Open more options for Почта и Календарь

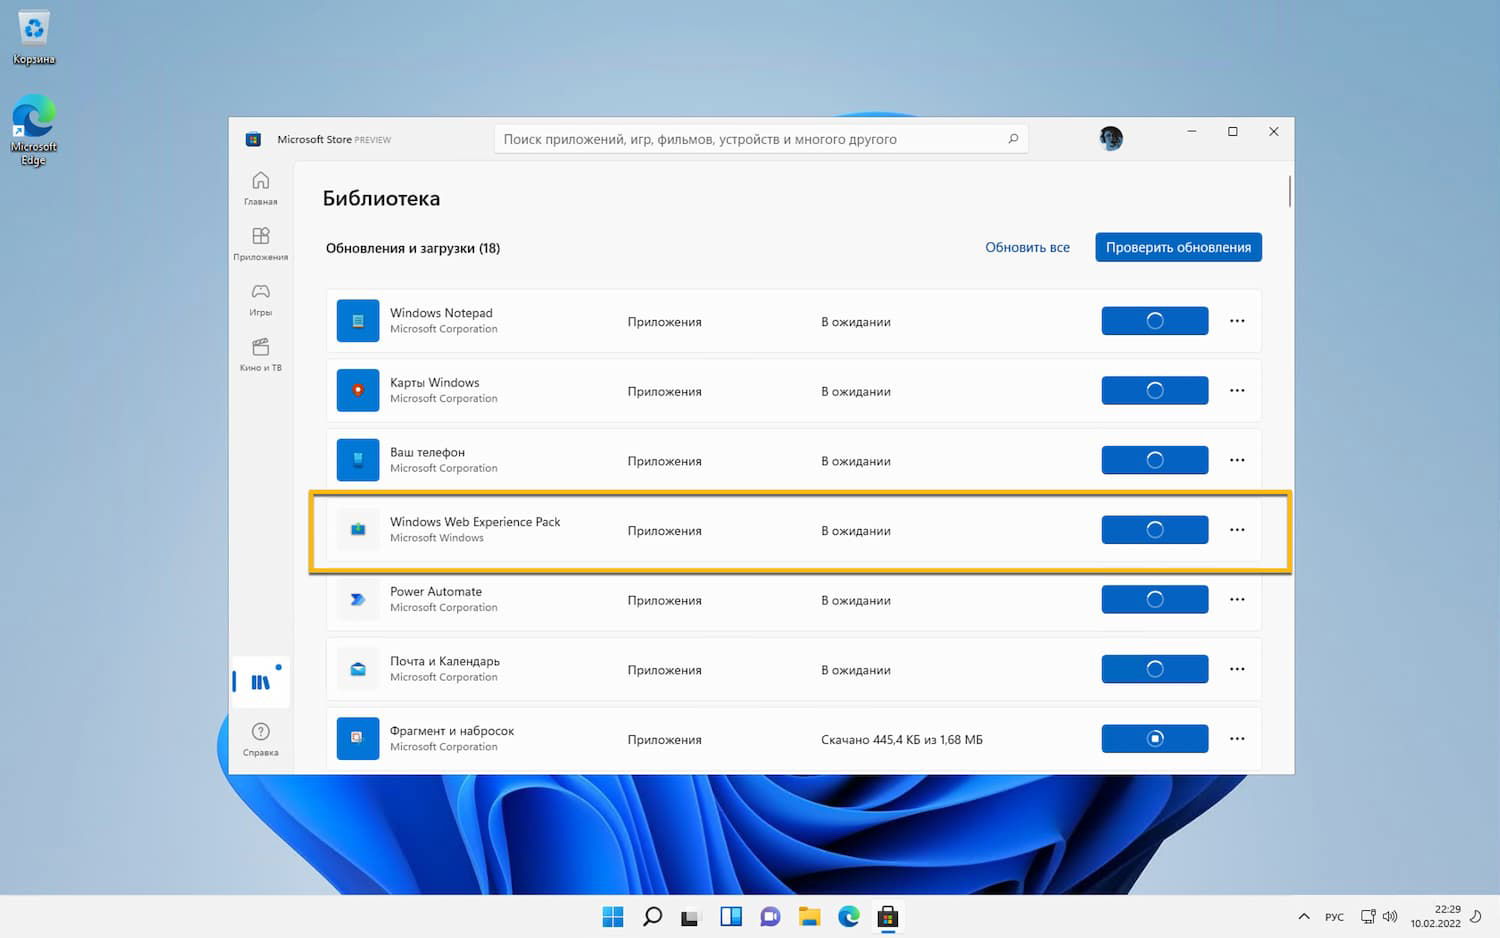(1237, 669)
